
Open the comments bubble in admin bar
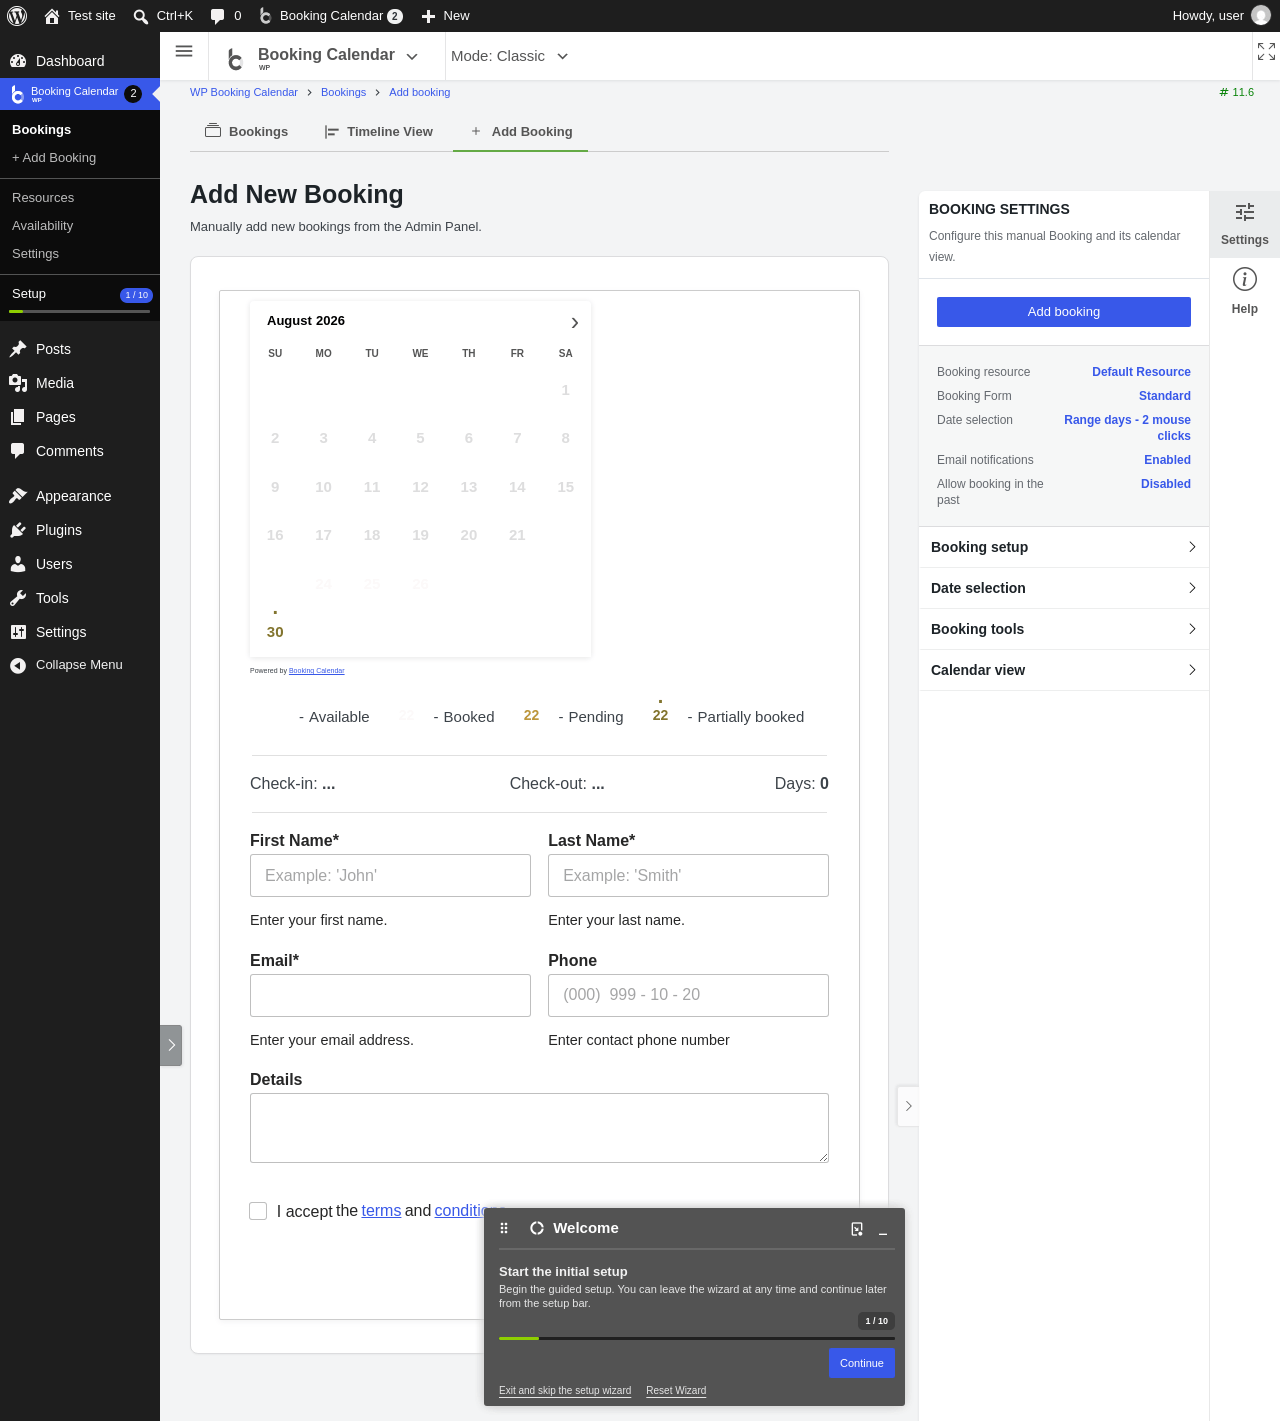click(x=217, y=16)
